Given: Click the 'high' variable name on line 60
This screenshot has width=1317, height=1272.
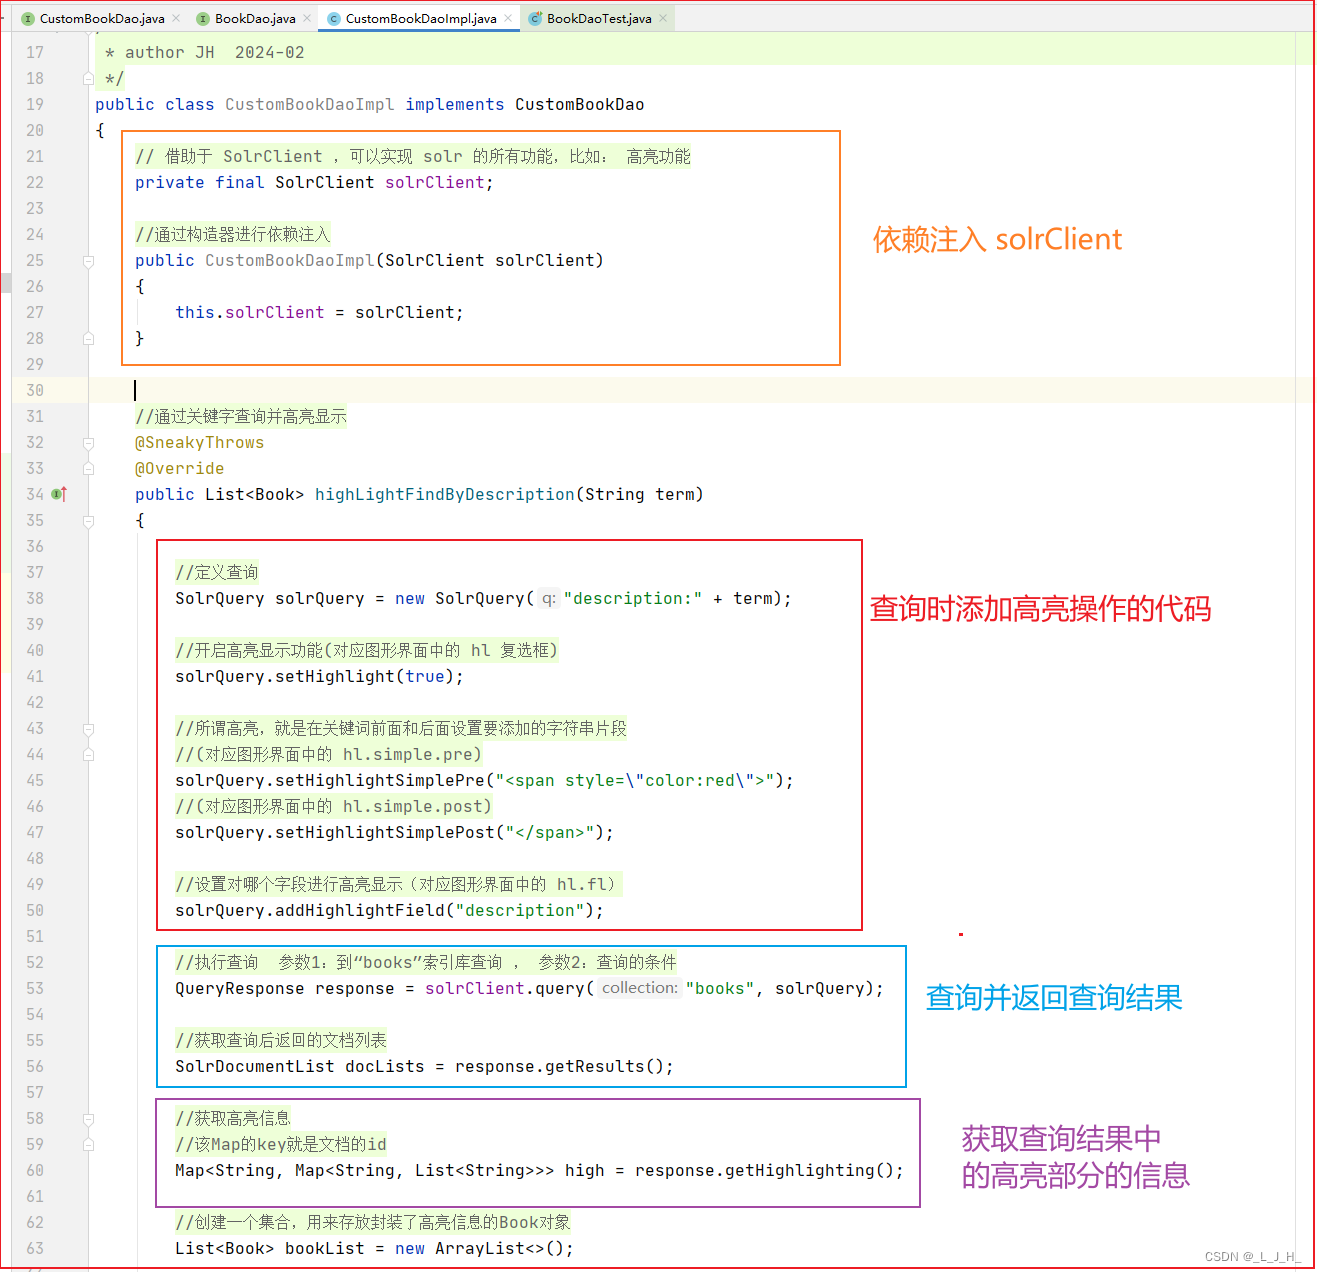Looking at the screenshot, I should click(x=584, y=1170).
